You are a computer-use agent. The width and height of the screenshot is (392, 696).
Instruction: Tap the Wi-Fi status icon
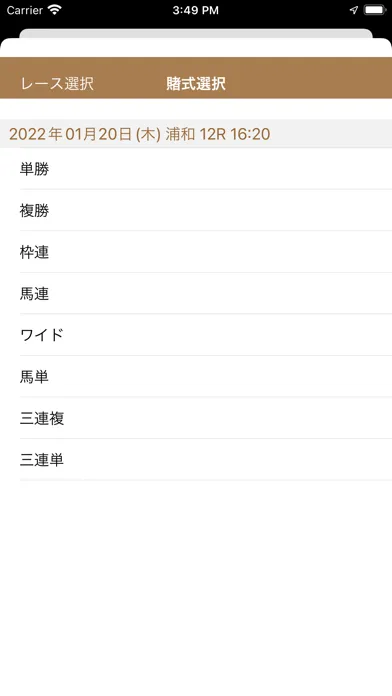[x=55, y=10]
